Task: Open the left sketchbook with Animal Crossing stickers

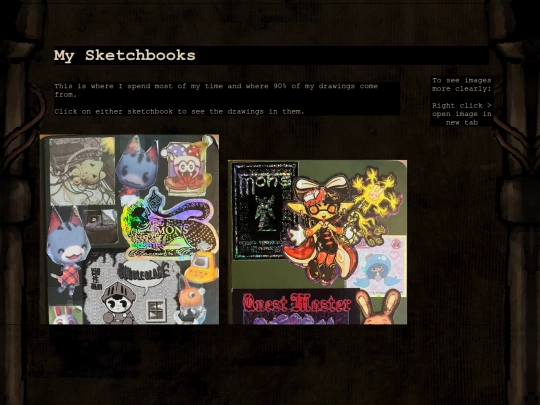Action: [x=129, y=229]
